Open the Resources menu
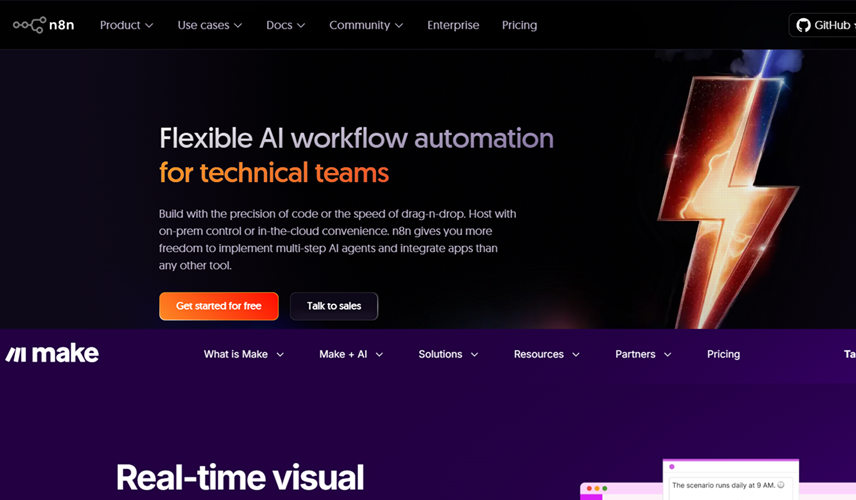 (546, 354)
